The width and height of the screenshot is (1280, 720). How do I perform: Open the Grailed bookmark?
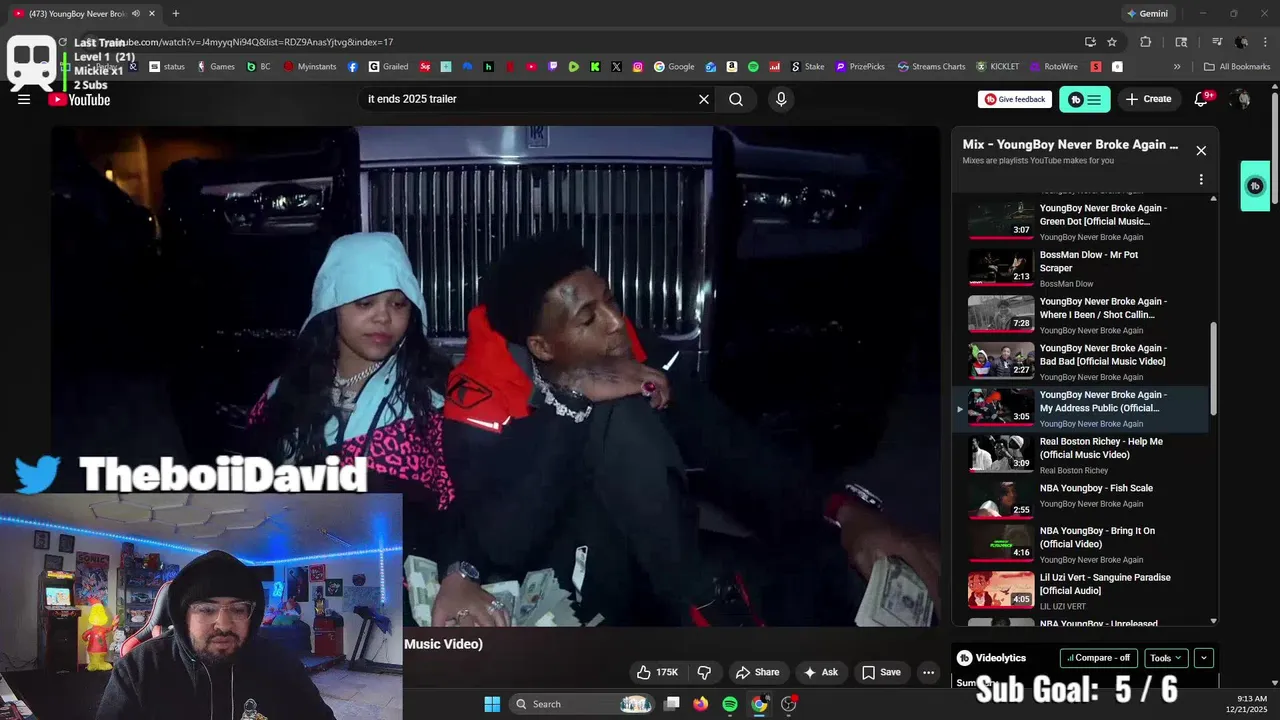click(x=388, y=67)
